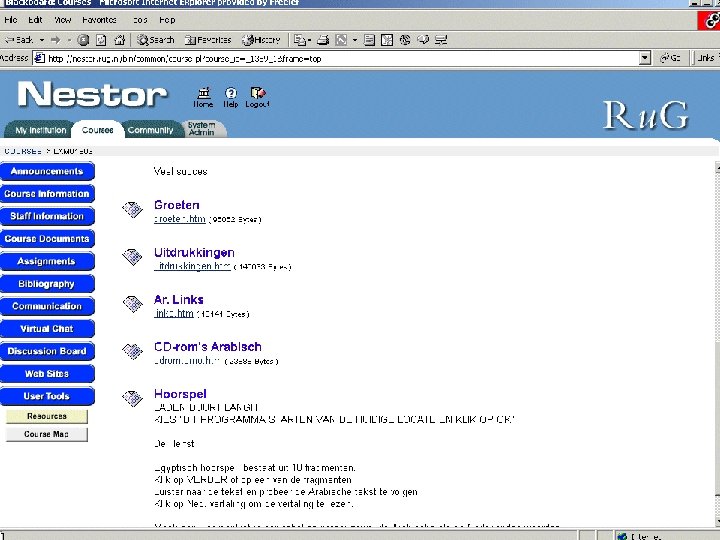Click the Internet Explorer logo in menu bar corner
This screenshot has width=720, height=540.
709,20
